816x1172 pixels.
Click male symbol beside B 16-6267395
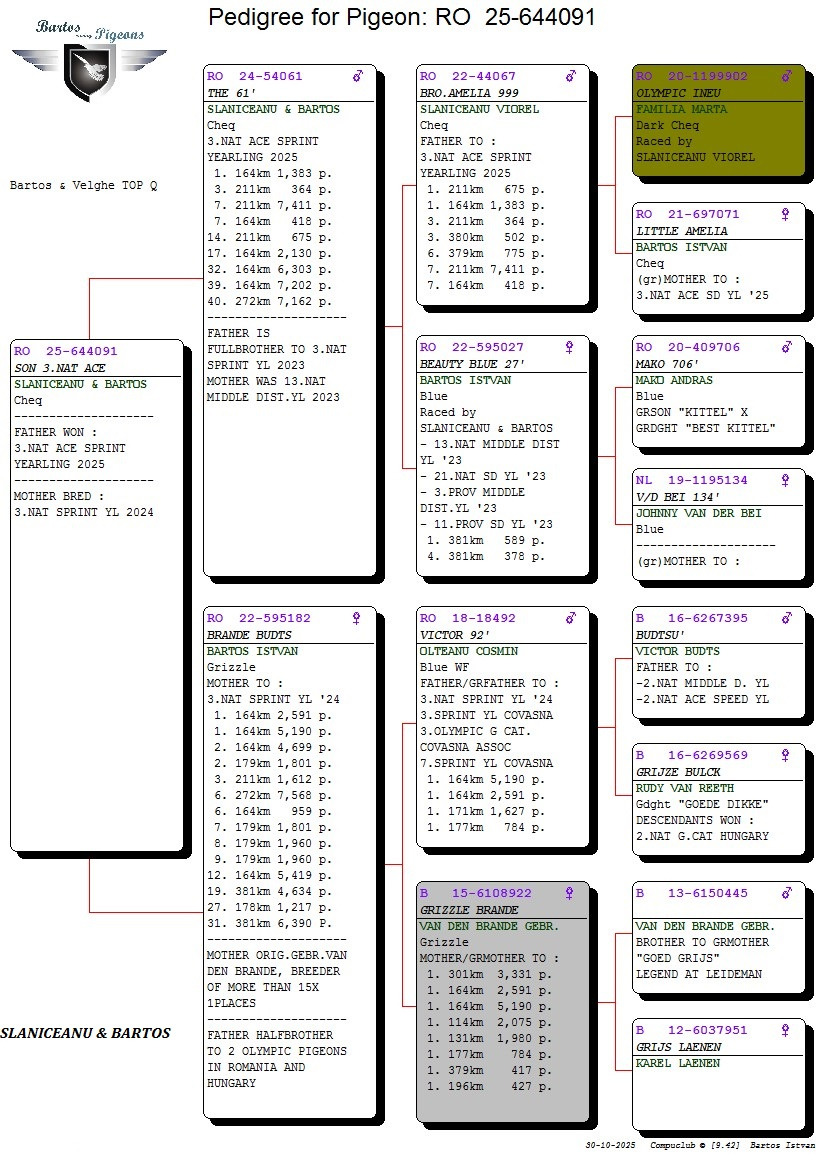(786, 618)
